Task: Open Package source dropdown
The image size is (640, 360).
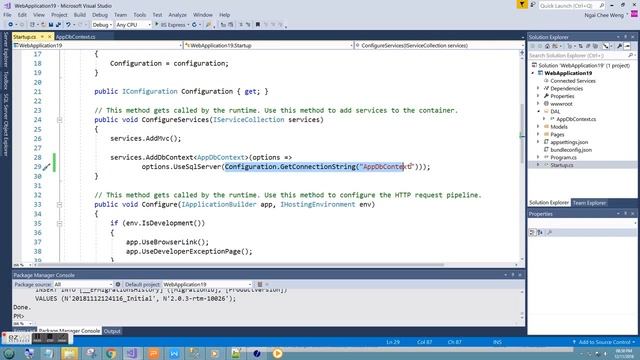Action: pyautogui.click(x=83, y=284)
